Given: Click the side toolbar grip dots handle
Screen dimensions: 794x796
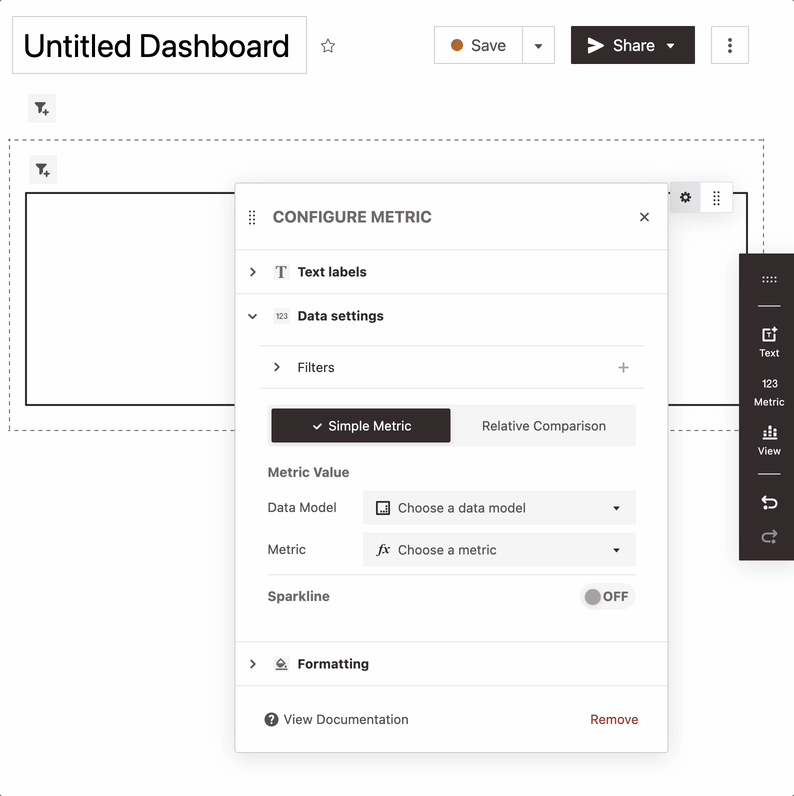Looking at the screenshot, I should click(769, 279).
